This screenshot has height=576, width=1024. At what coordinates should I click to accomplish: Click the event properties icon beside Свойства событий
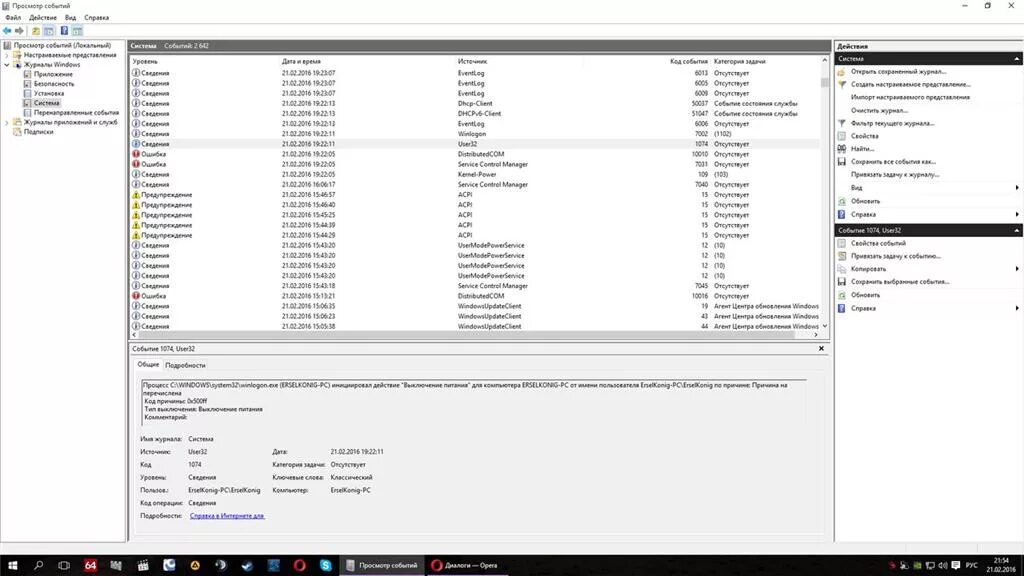pyautogui.click(x=841, y=243)
